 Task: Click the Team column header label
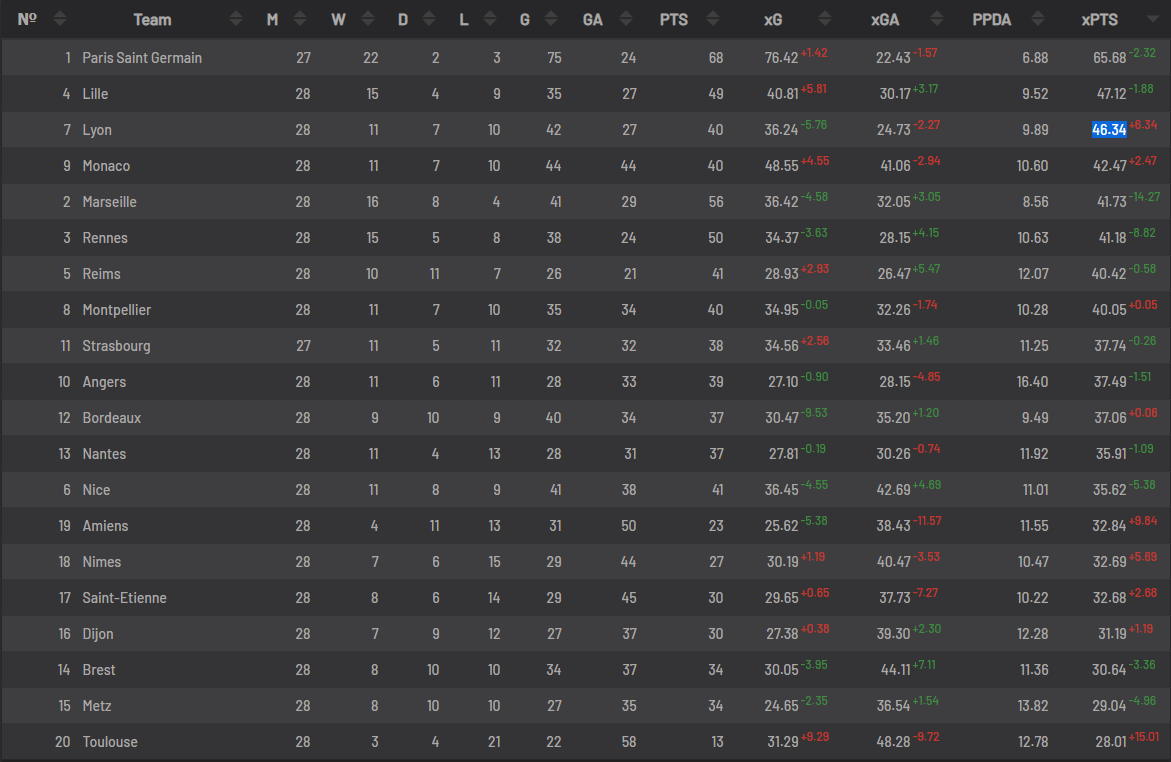[x=152, y=19]
